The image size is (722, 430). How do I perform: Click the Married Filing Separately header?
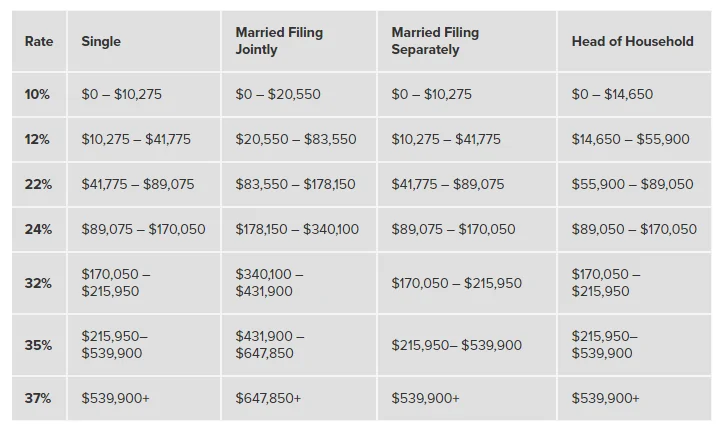(x=467, y=41)
